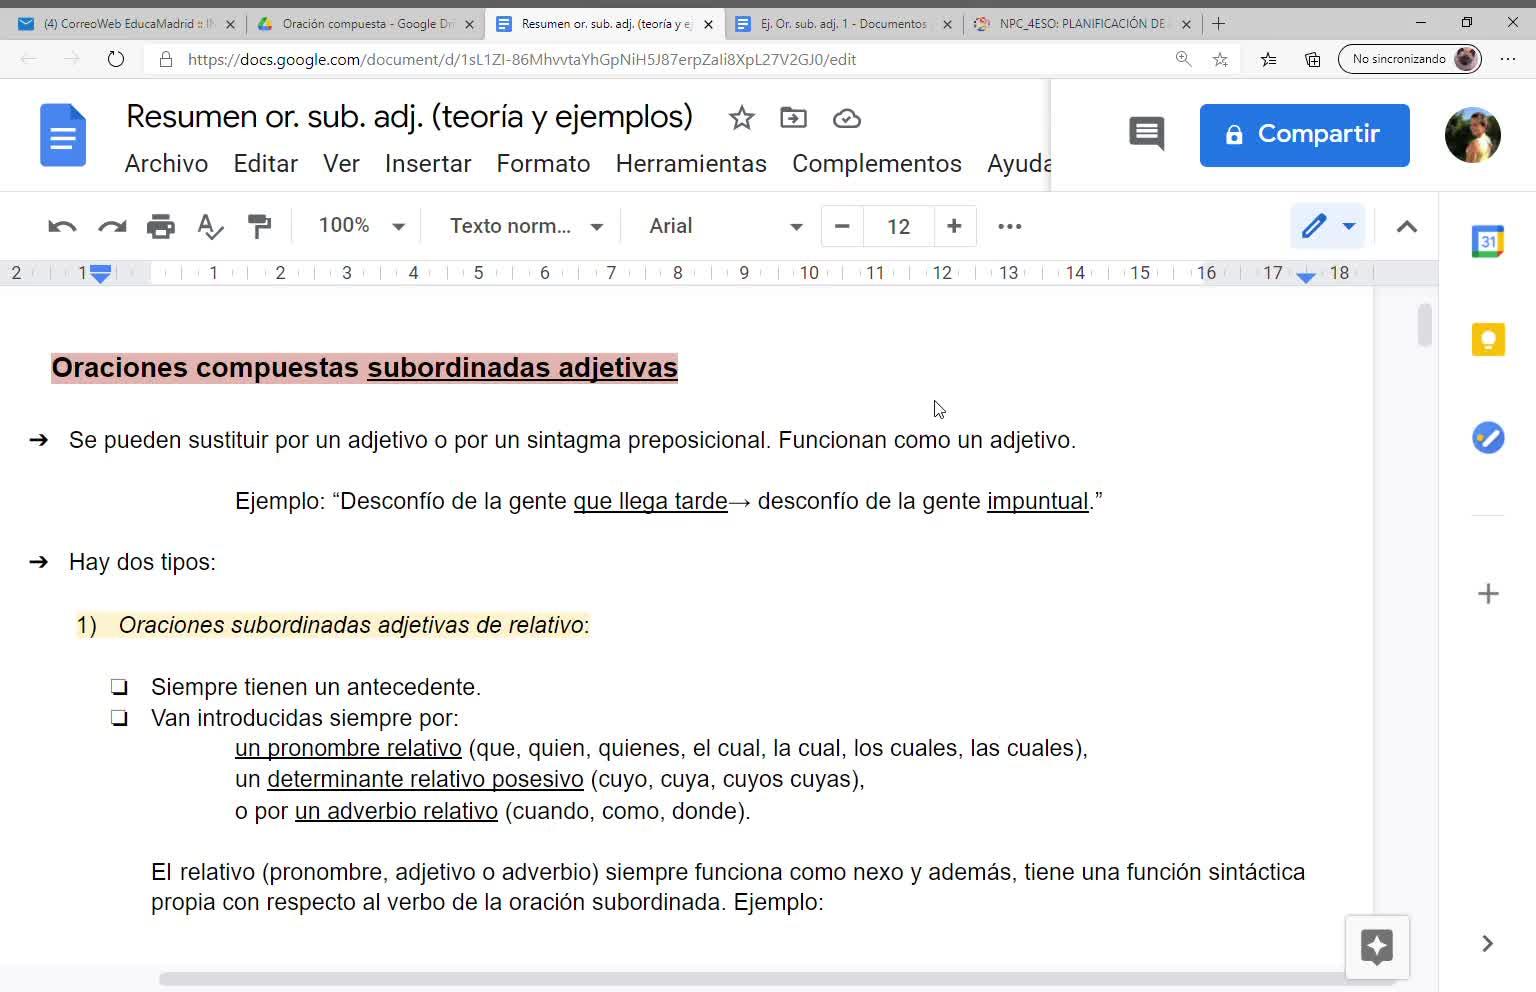
Task: Click the Redo arrow in toolbar
Action: point(112,226)
